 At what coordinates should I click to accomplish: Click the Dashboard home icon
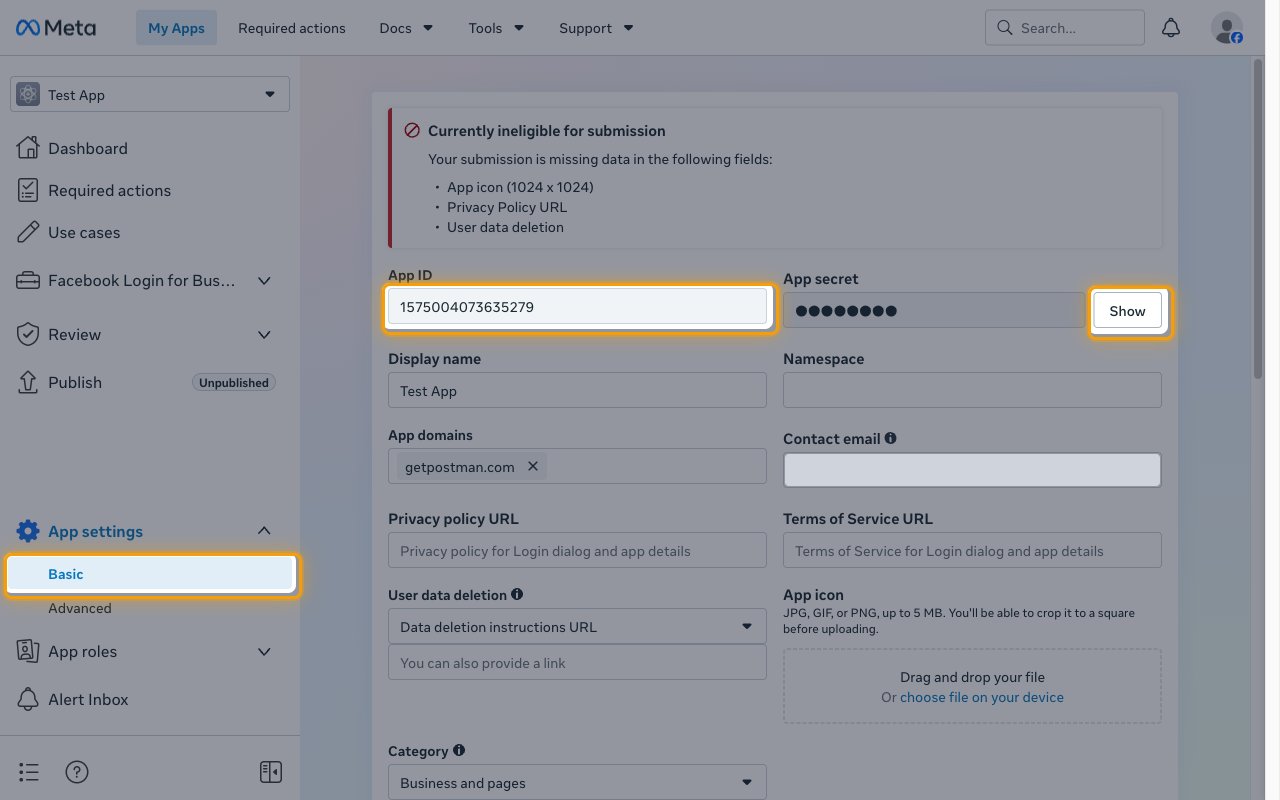pyautogui.click(x=28, y=148)
